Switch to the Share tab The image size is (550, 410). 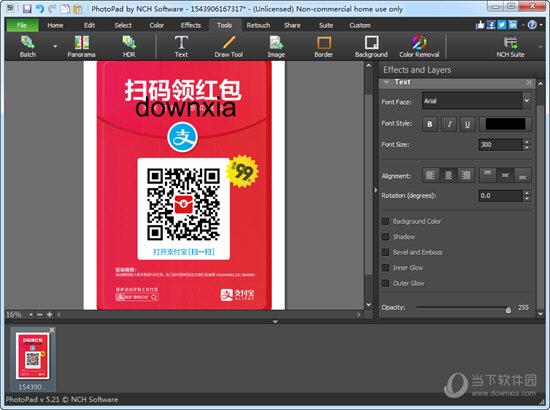point(292,25)
